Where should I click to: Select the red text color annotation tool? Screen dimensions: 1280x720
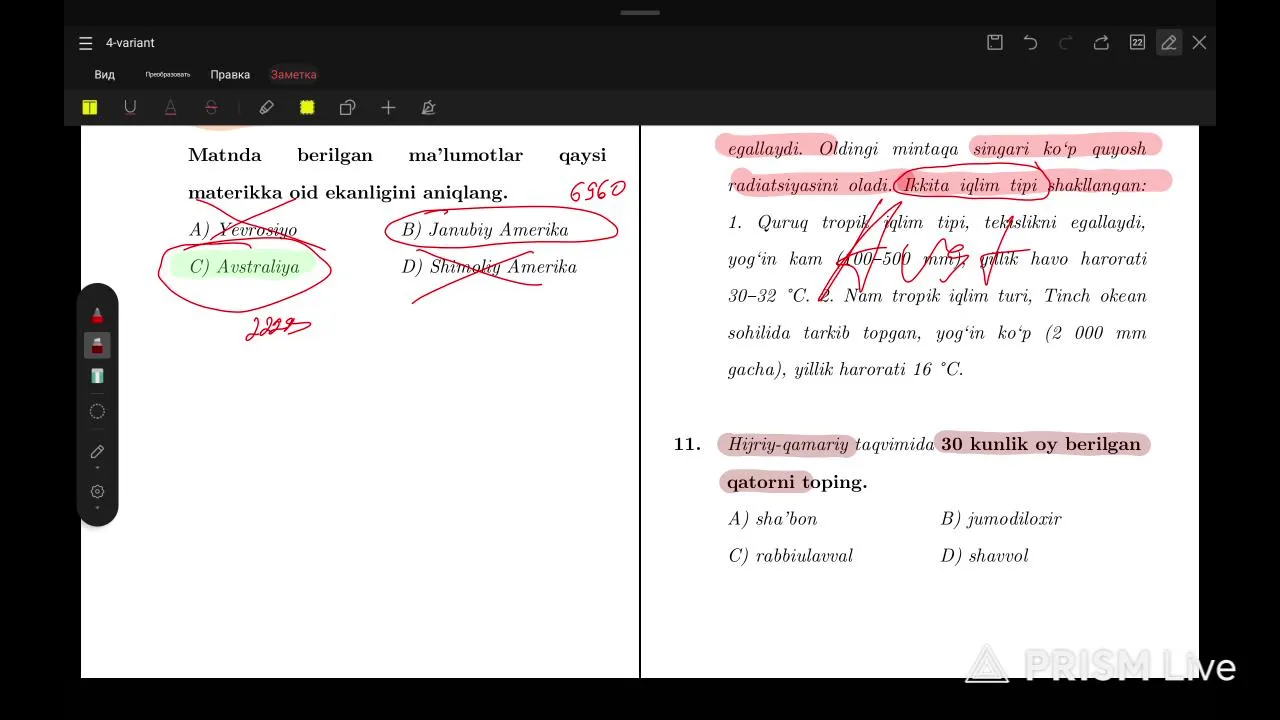point(170,107)
